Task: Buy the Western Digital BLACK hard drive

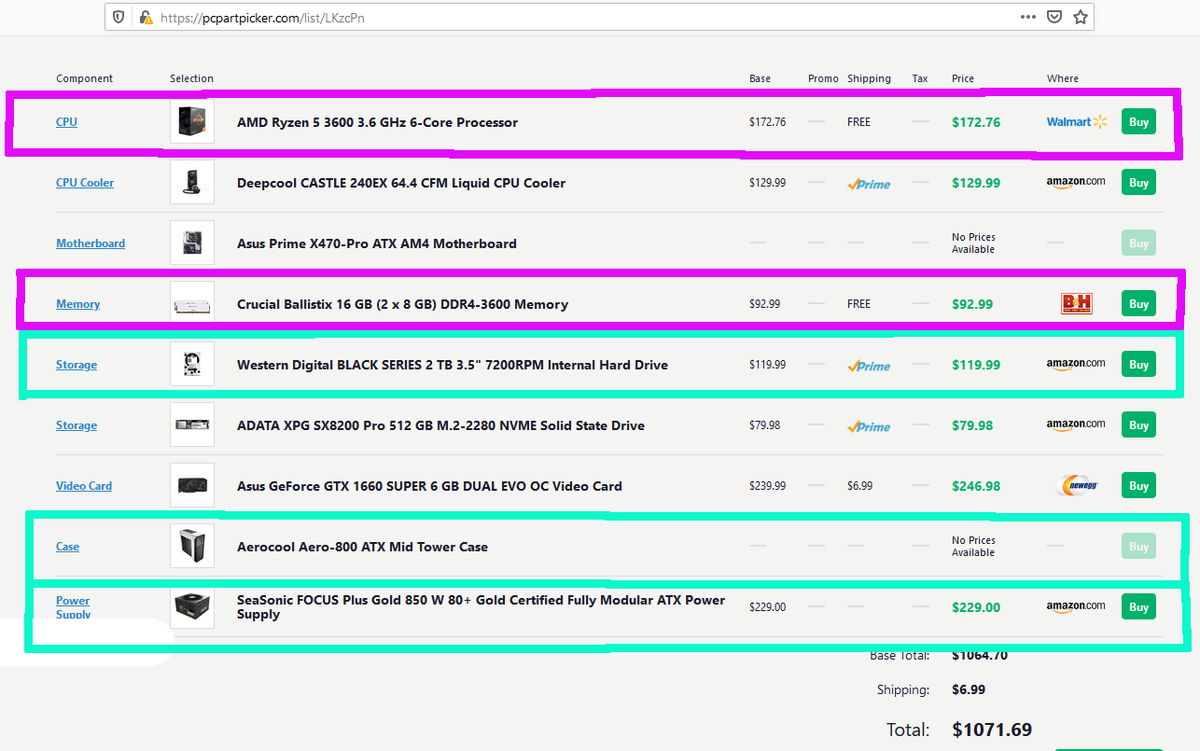Action: 1138,365
